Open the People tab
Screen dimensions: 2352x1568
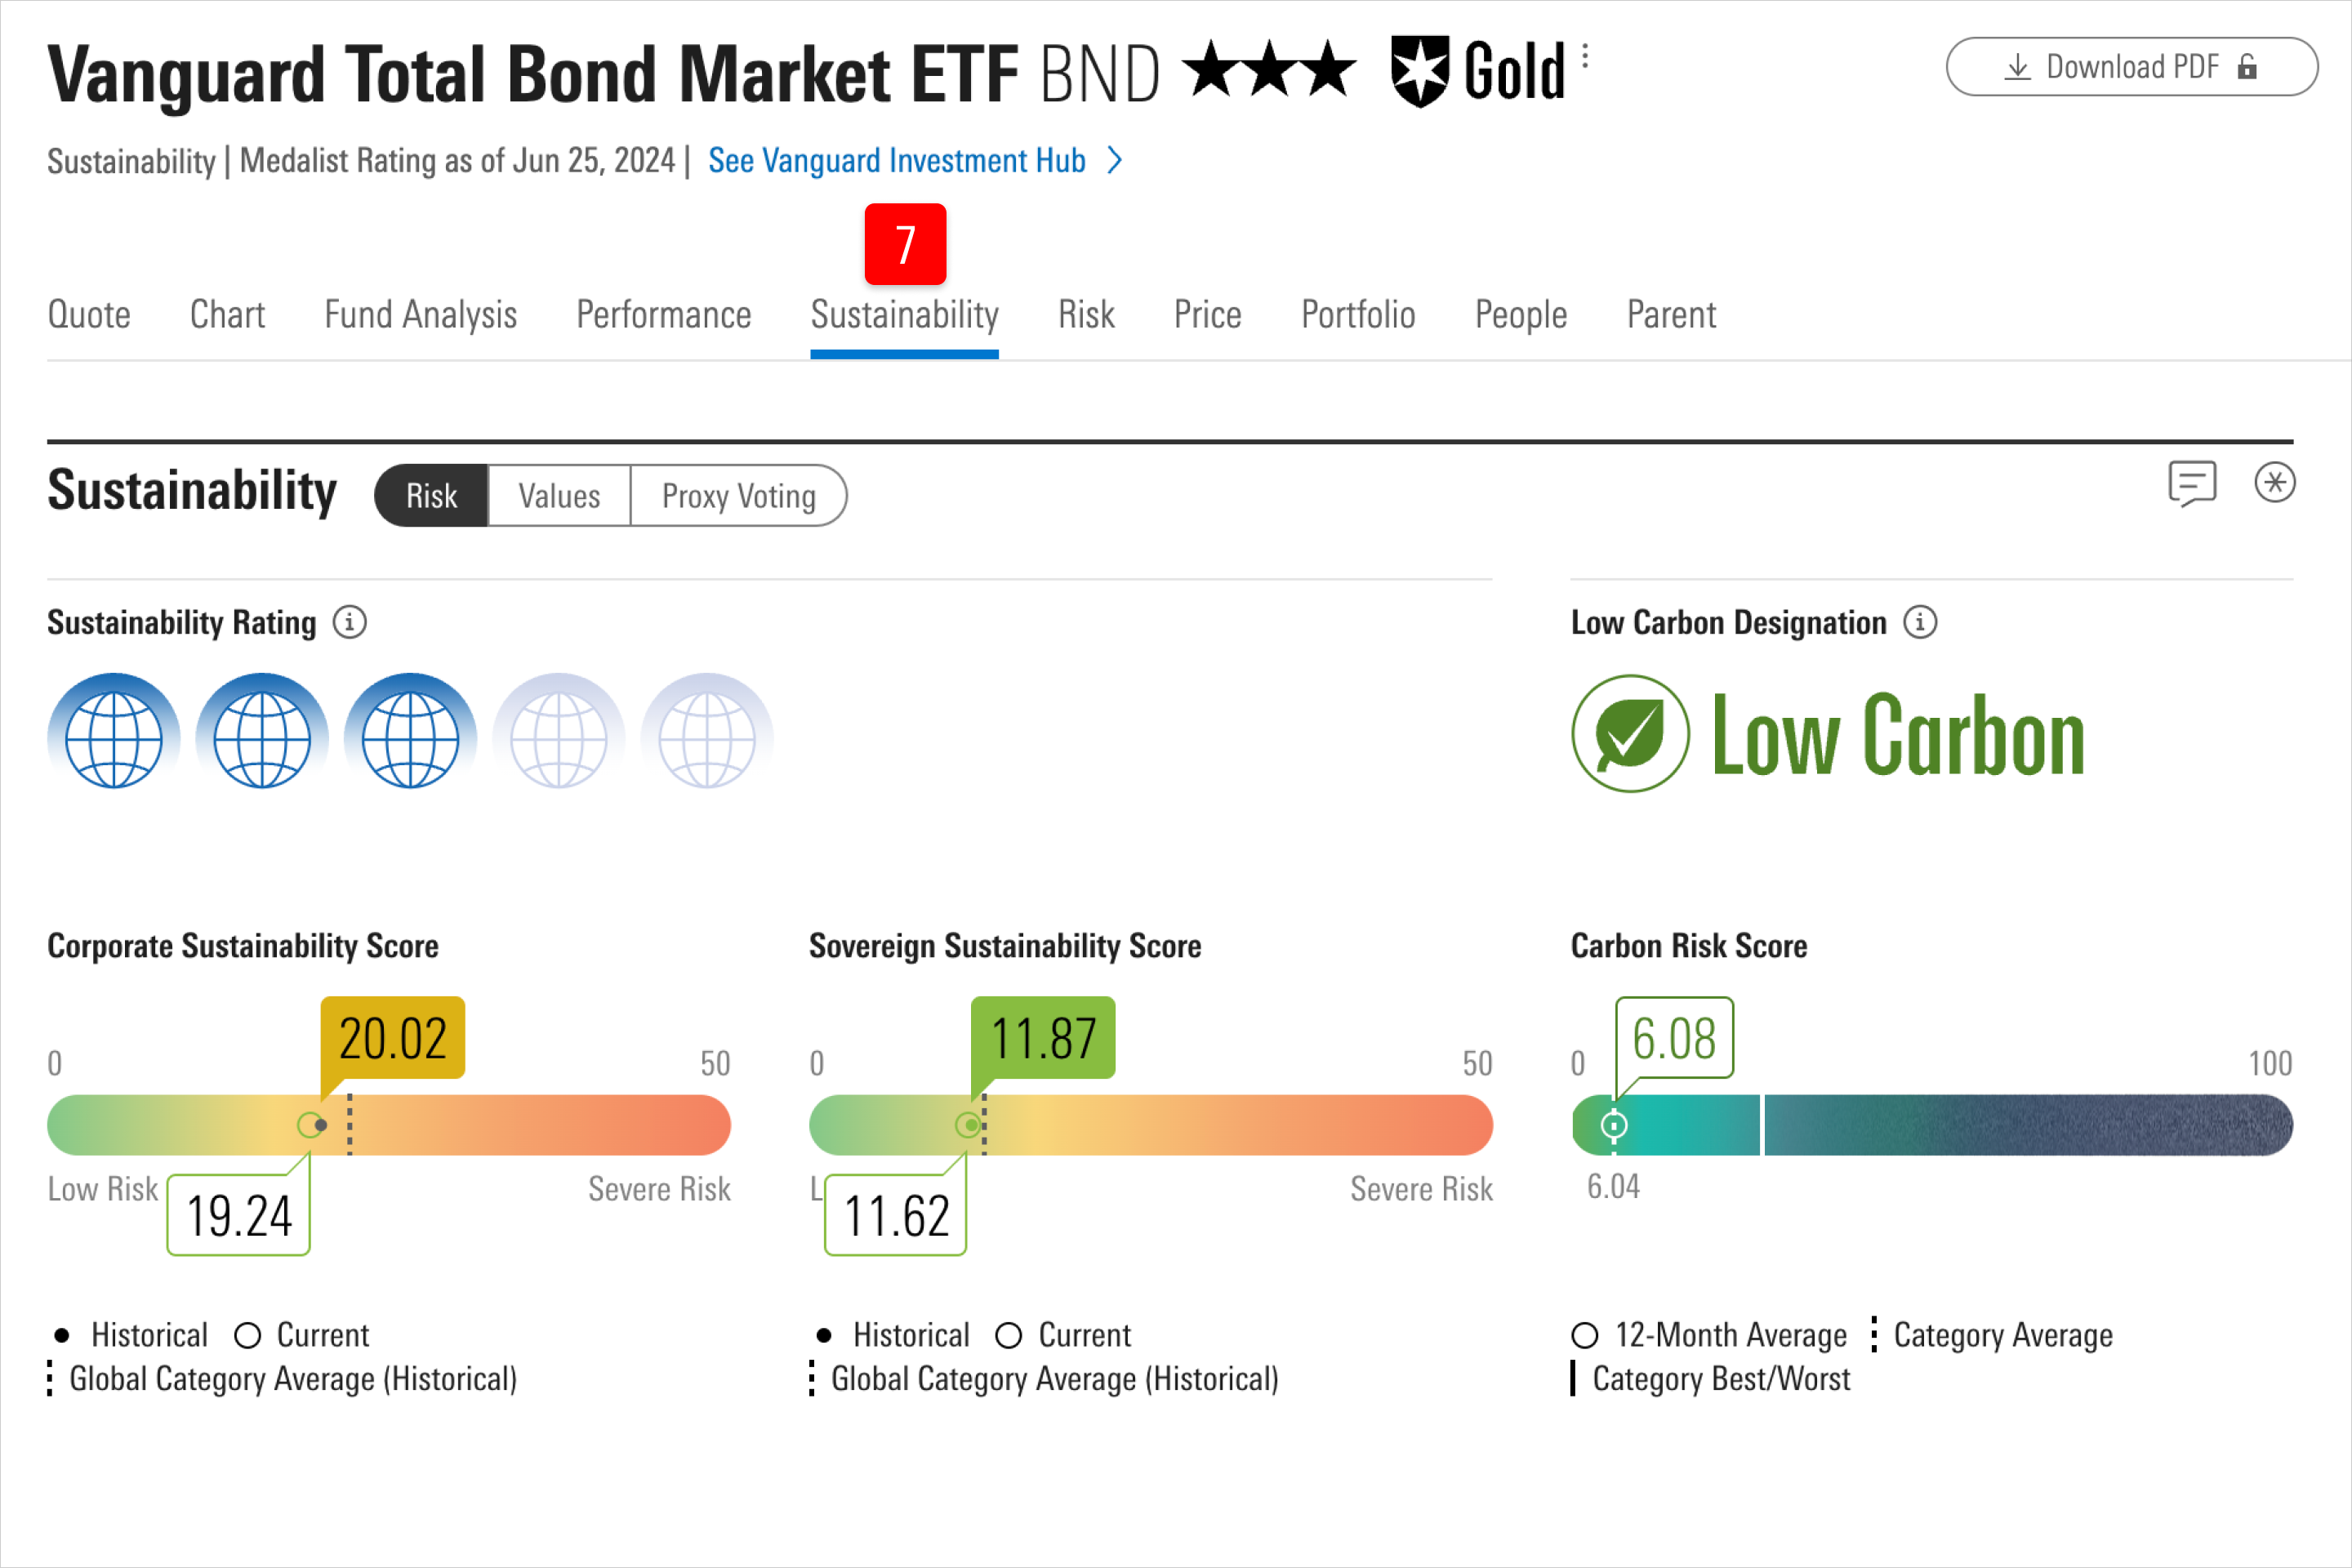[x=1521, y=315]
